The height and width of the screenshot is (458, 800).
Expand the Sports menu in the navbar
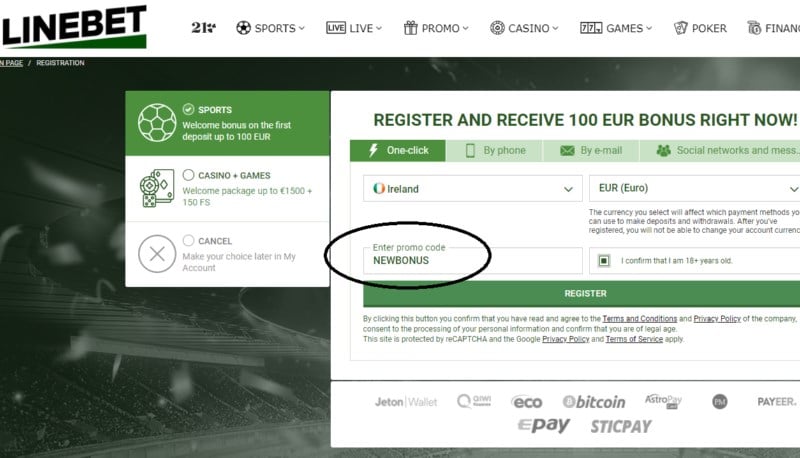[270, 28]
